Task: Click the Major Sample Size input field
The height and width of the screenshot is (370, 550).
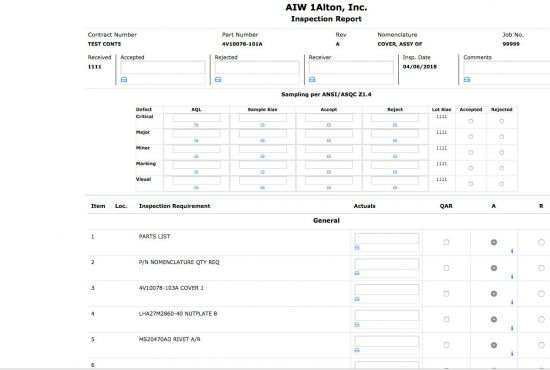Action: click(263, 133)
